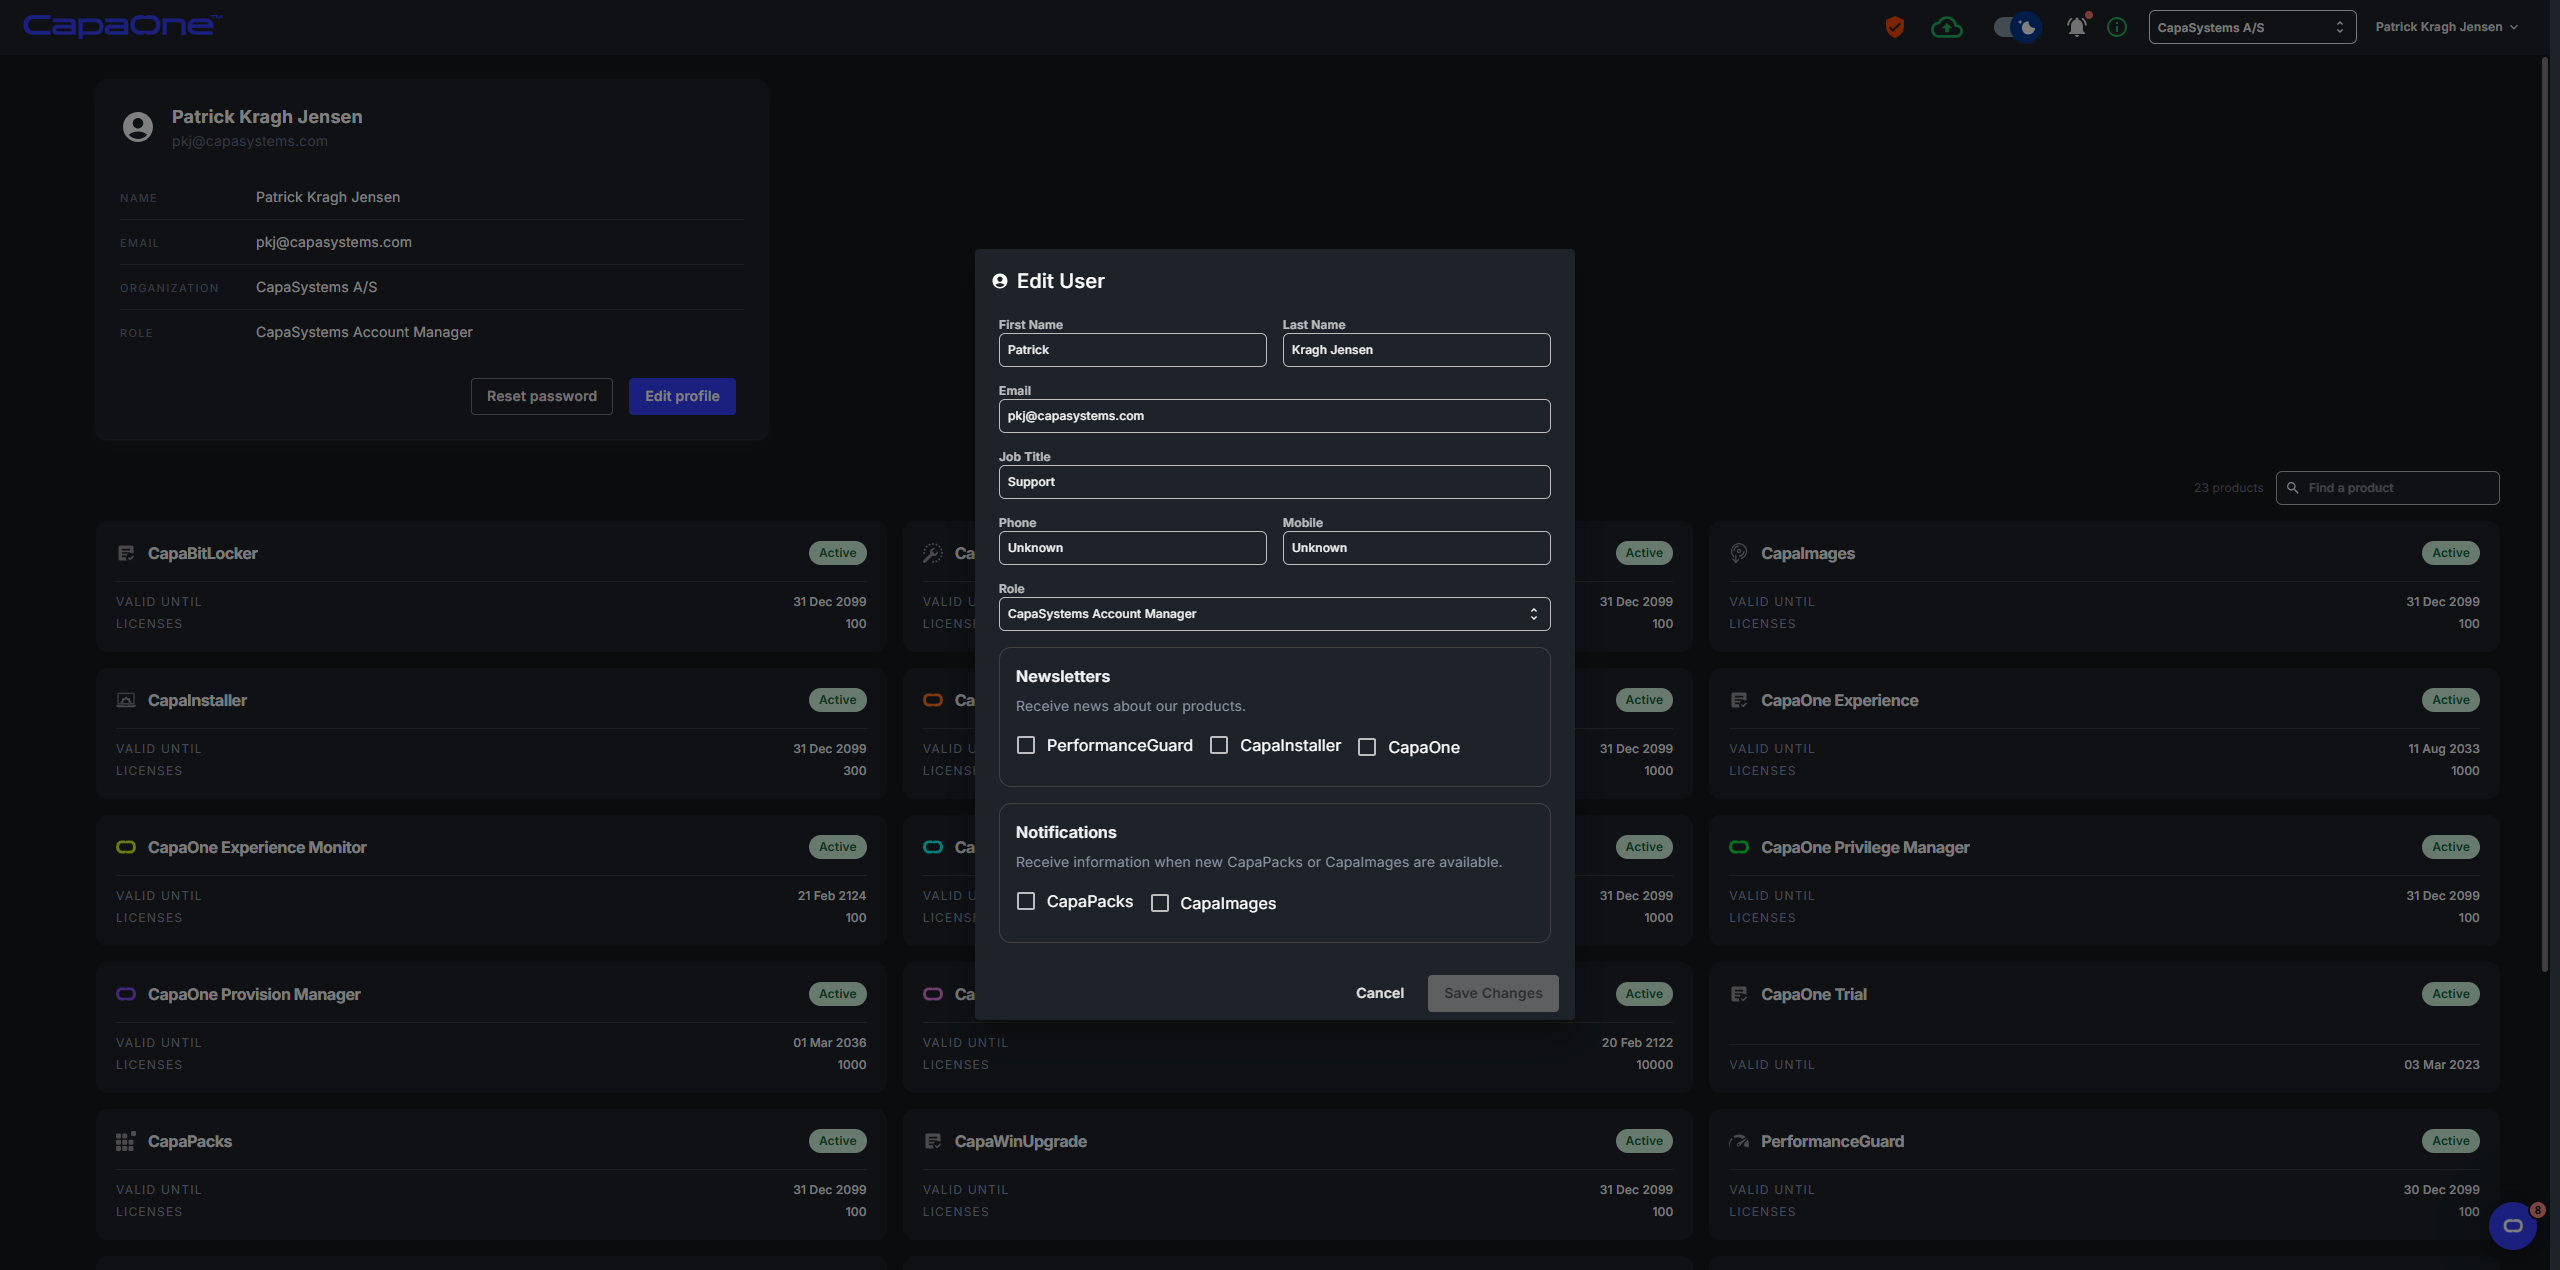Viewport: 2560px width, 1270px height.
Task: Click the Job Title field
Action: [1274, 482]
